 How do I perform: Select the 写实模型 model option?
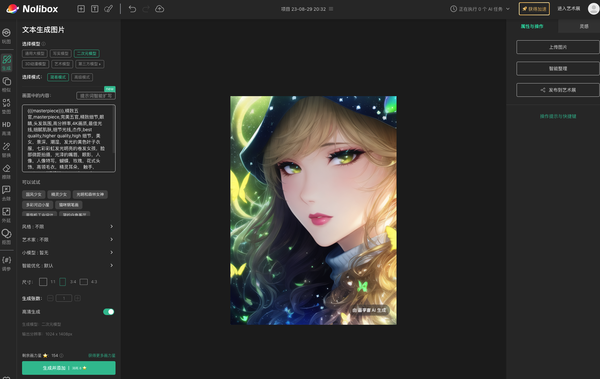click(x=60, y=54)
